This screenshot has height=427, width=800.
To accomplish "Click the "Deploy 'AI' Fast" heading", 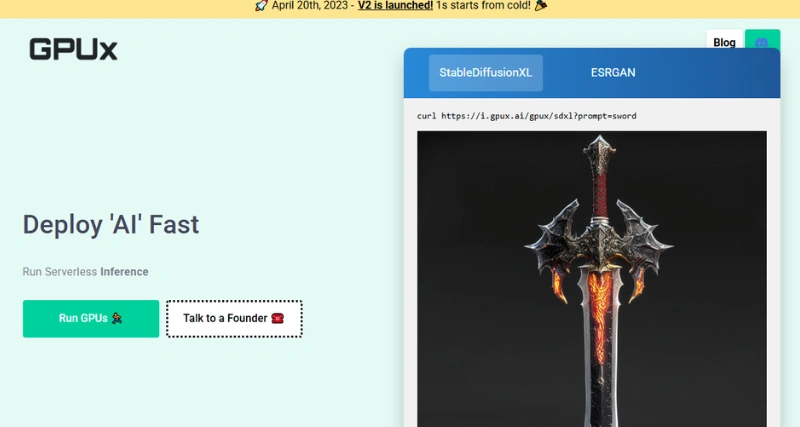I will (x=111, y=224).
